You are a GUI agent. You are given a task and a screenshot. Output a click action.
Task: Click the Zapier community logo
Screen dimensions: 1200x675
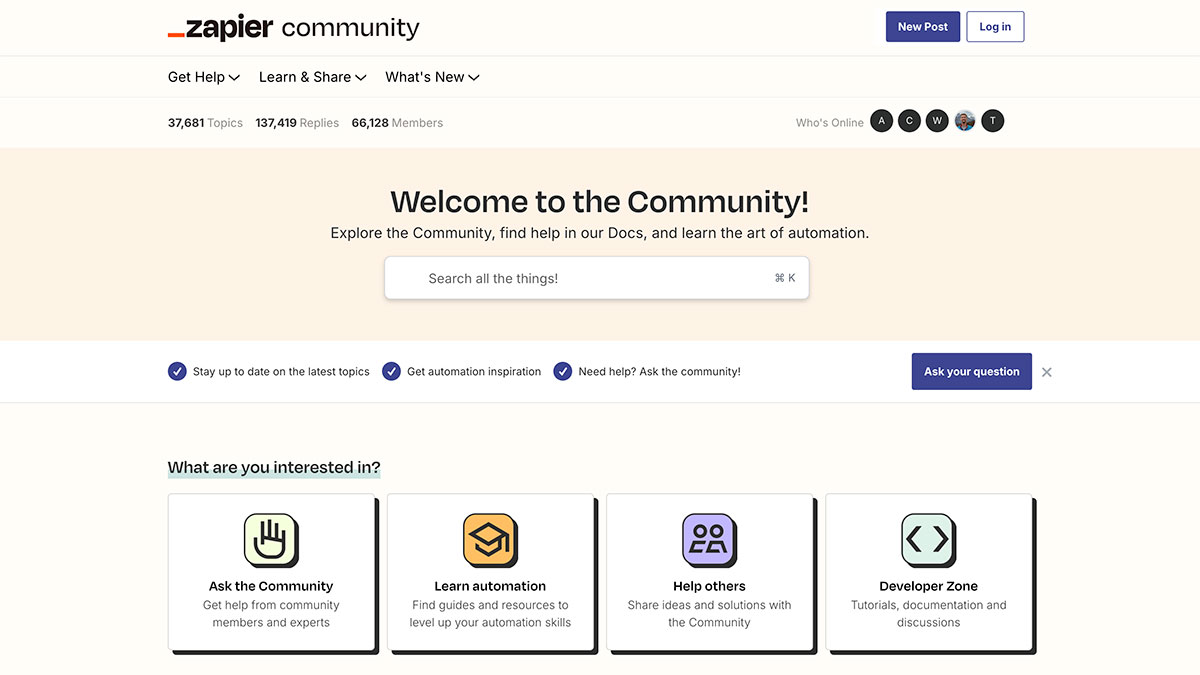point(293,27)
